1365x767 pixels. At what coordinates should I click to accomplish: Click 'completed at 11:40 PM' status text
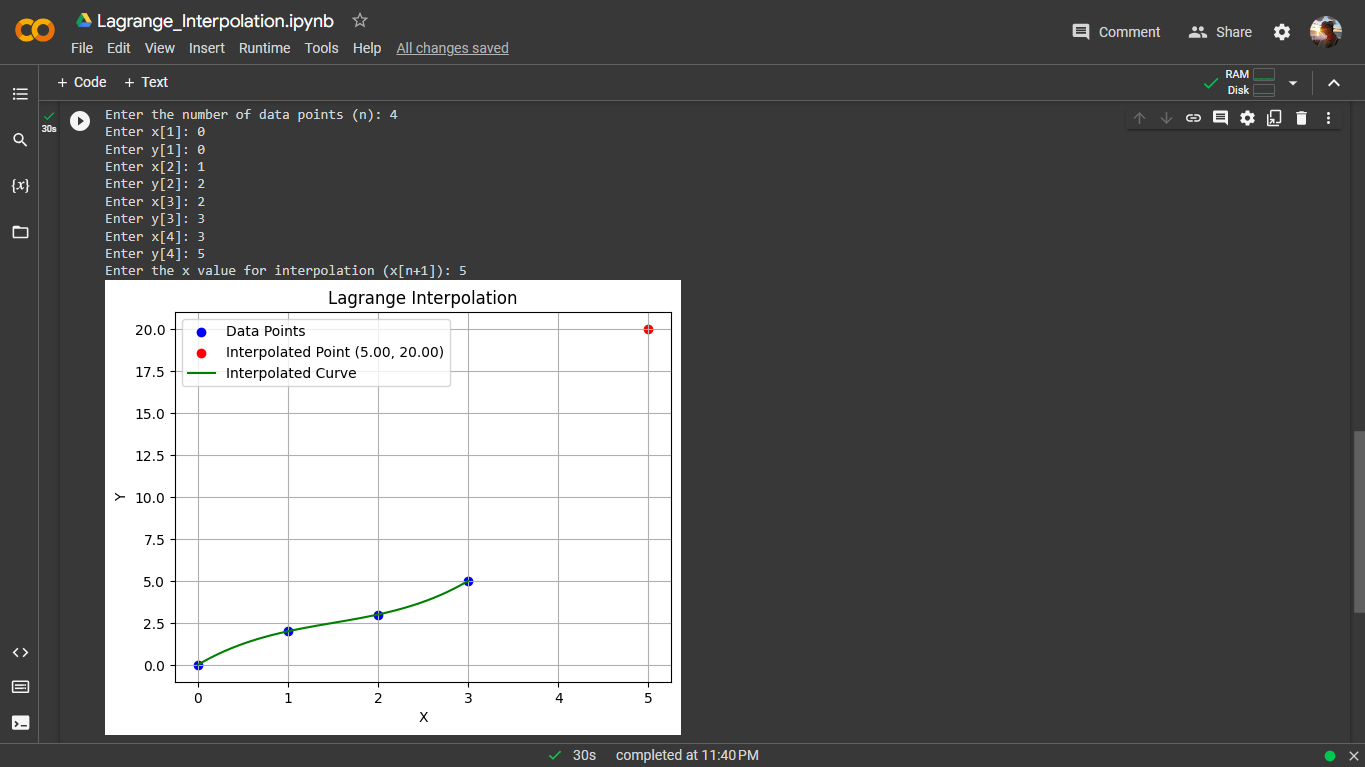687,755
